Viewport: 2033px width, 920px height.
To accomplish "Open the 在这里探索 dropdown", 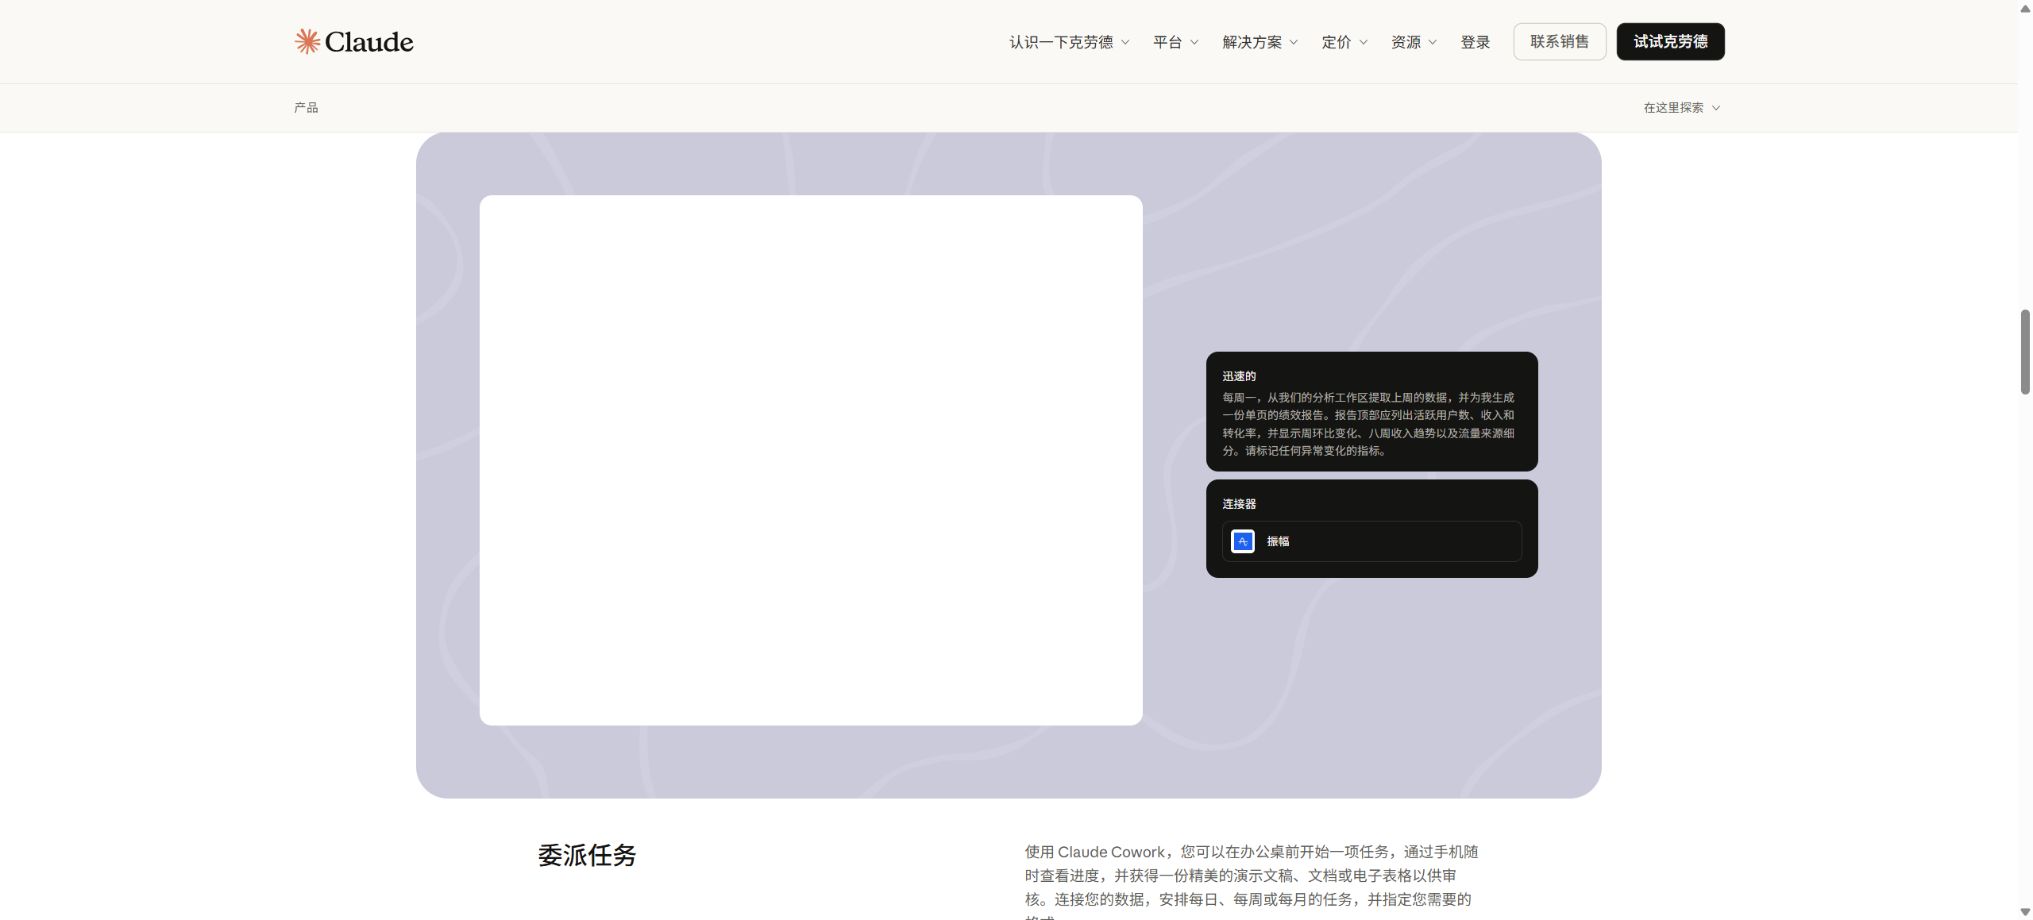I will click(x=1682, y=108).
